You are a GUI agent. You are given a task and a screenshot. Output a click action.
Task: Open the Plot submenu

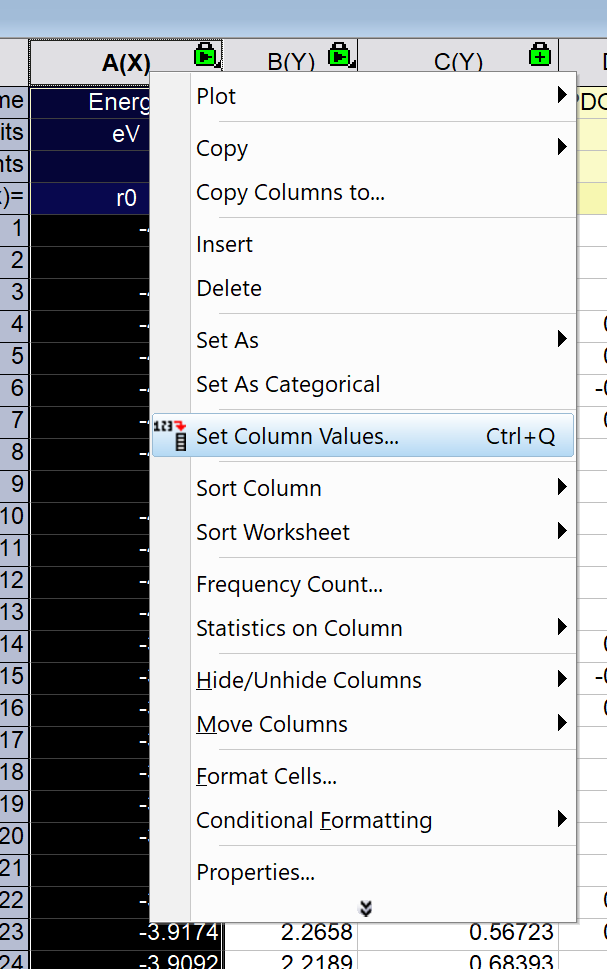point(216,96)
